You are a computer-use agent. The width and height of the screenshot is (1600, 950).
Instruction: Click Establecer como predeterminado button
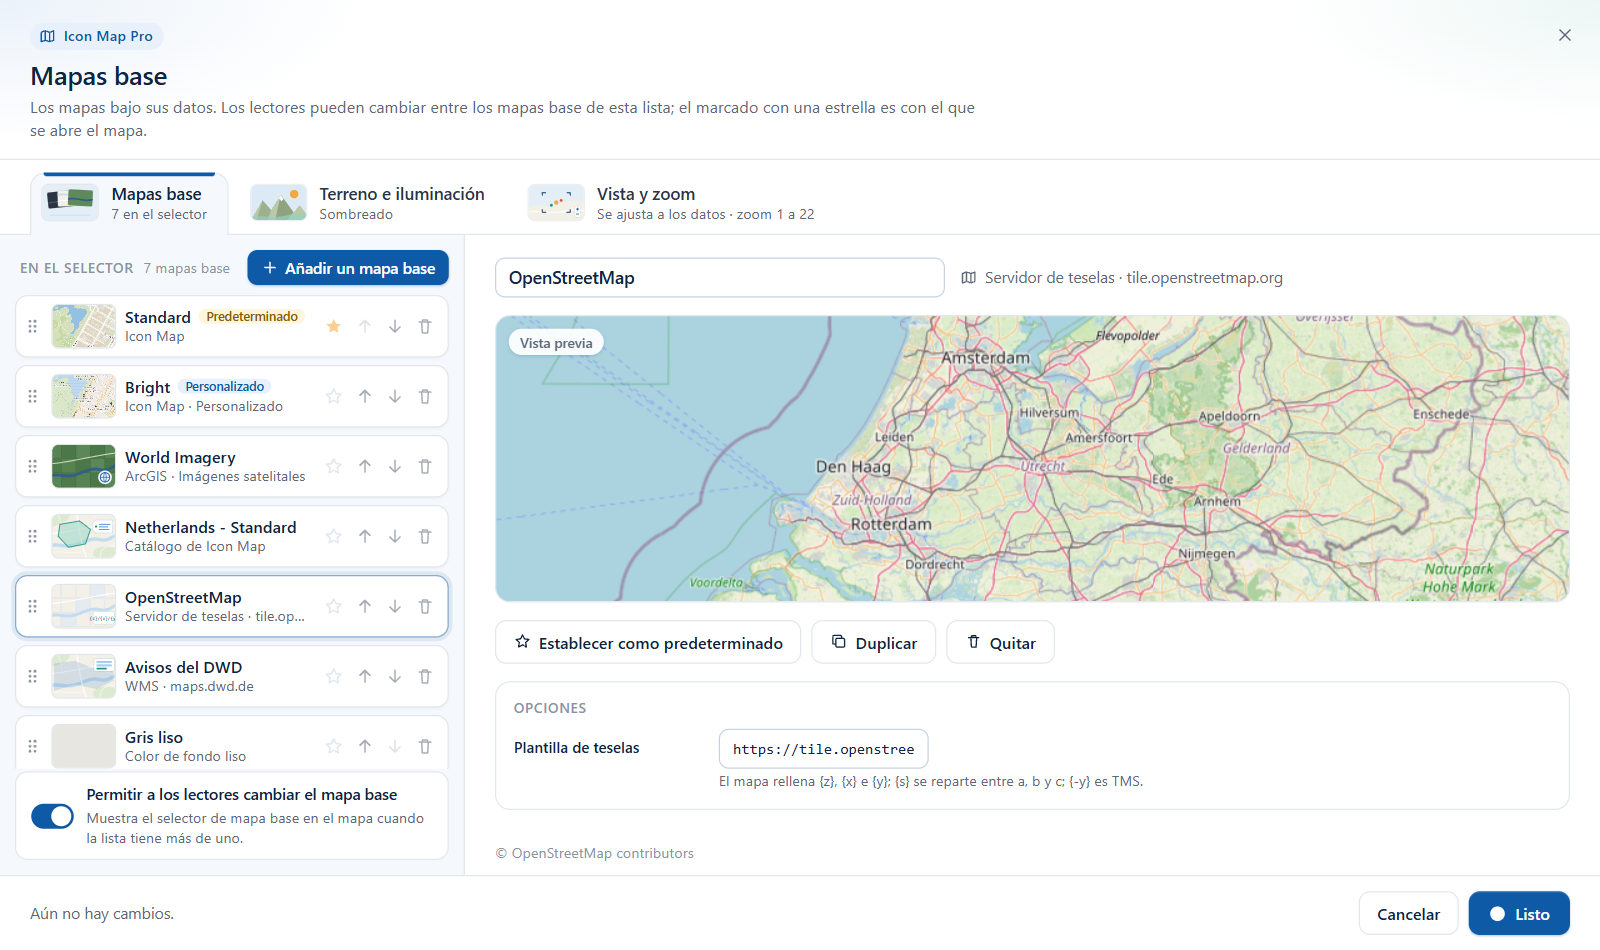pyautogui.click(x=648, y=642)
